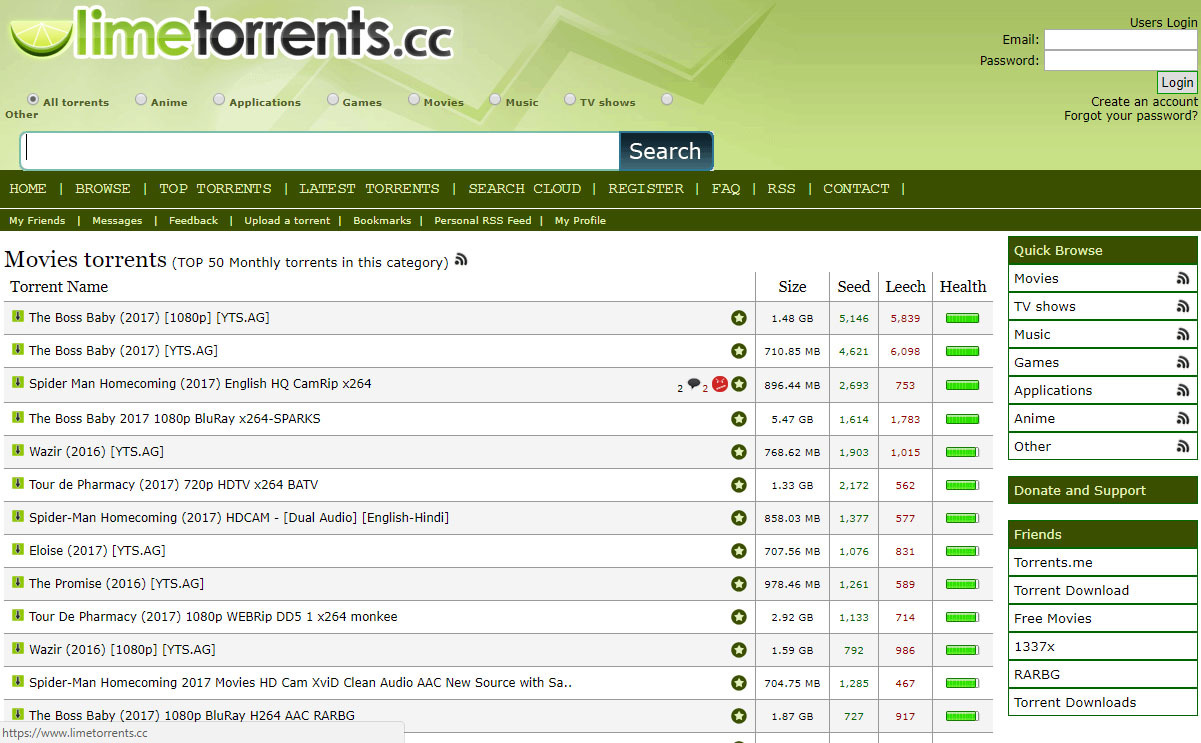Click the comments speech bubble on Spider Man Homecoming CamRip

[x=693, y=384]
